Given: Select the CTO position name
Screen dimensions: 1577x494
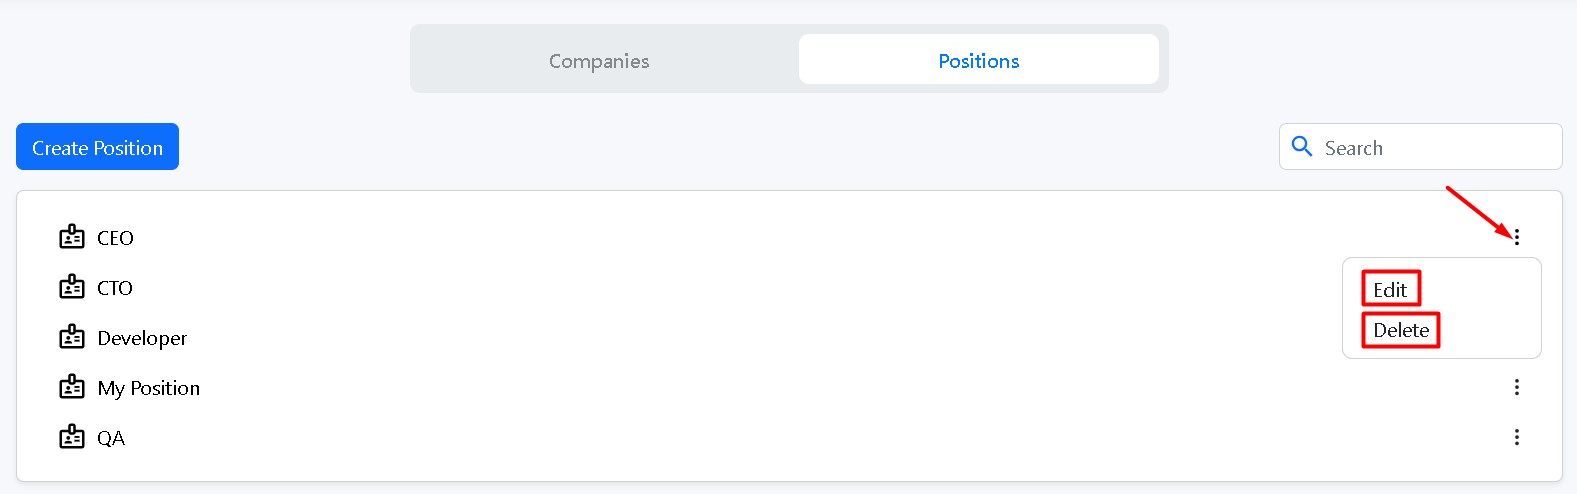Looking at the screenshot, I should (115, 288).
